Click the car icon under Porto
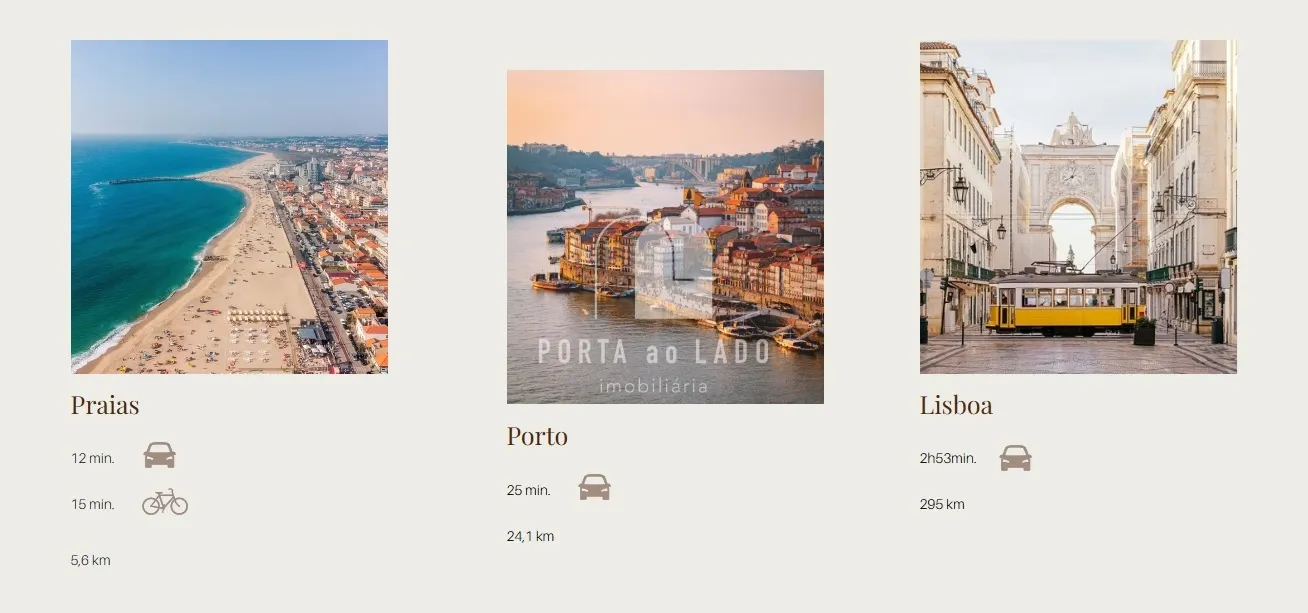This screenshot has height=613, width=1308. 594,487
